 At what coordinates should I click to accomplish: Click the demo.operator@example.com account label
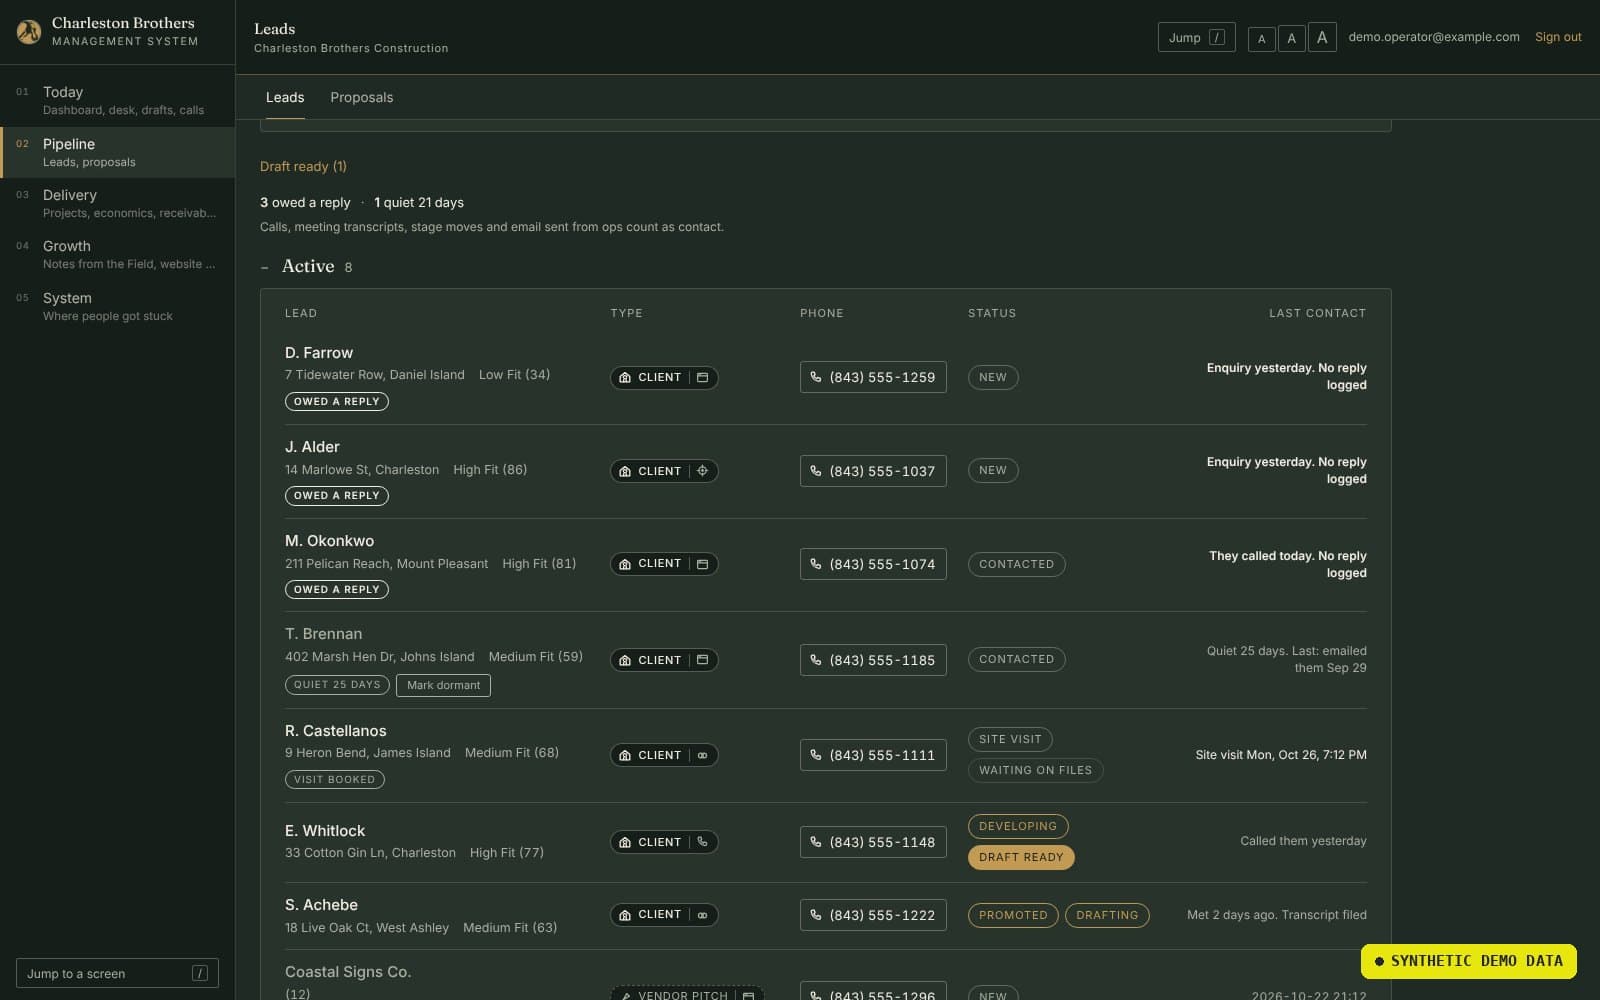tap(1434, 37)
